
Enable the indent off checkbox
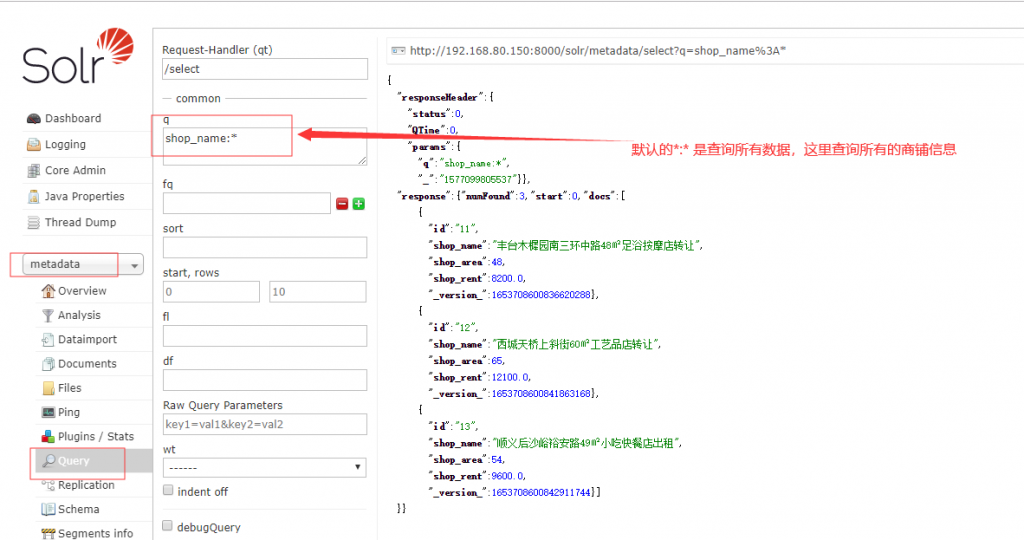[168, 491]
